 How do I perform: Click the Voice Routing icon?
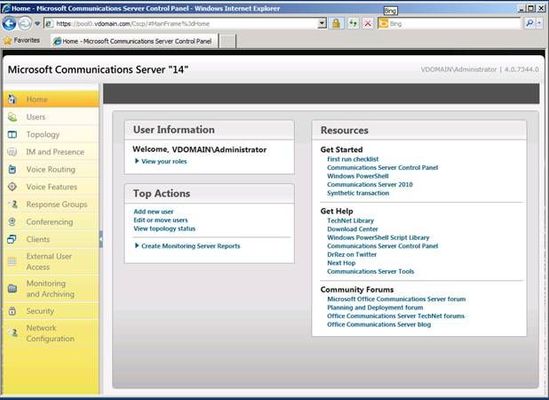click(12, 170)
